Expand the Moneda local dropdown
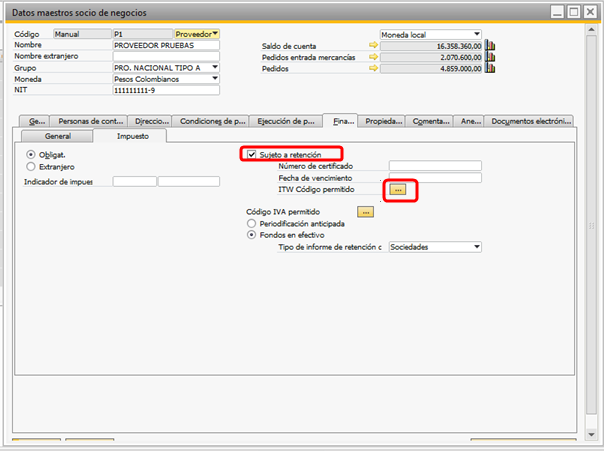The image size is (606, 453). tap(477, 34)
